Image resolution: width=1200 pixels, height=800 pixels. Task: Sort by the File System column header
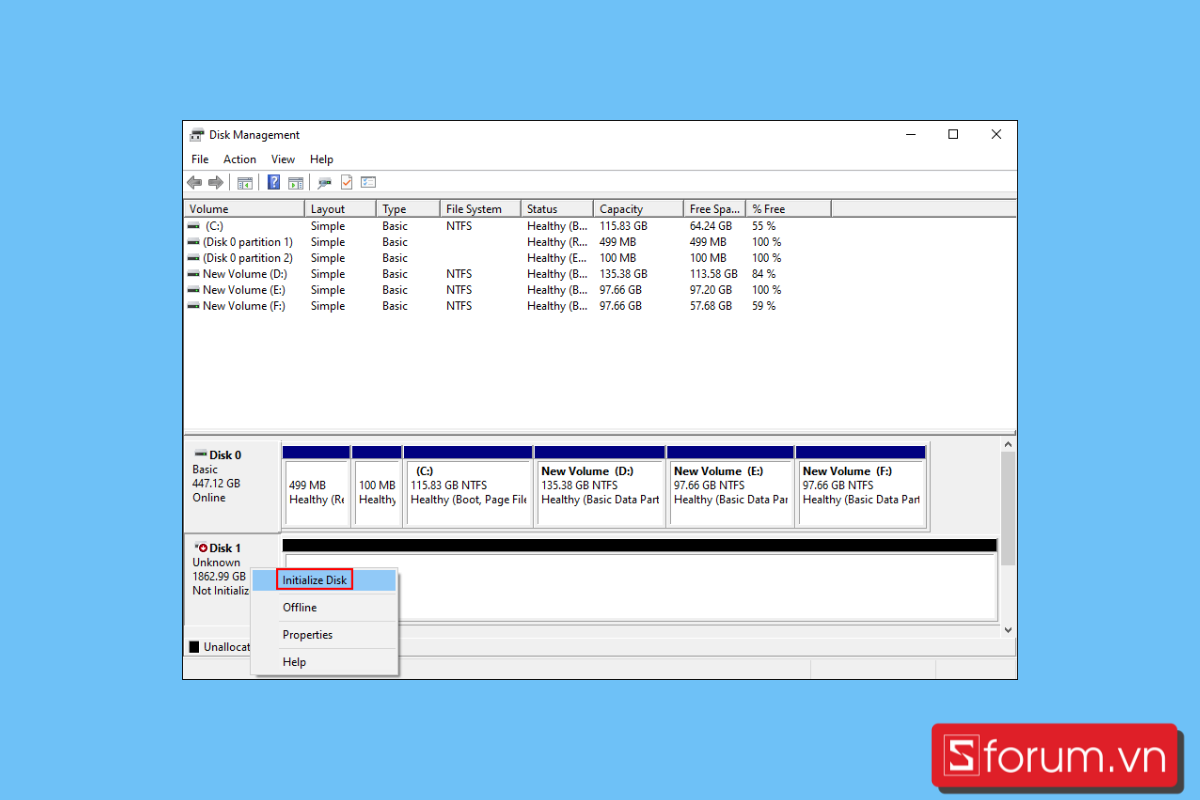[481, 209]
